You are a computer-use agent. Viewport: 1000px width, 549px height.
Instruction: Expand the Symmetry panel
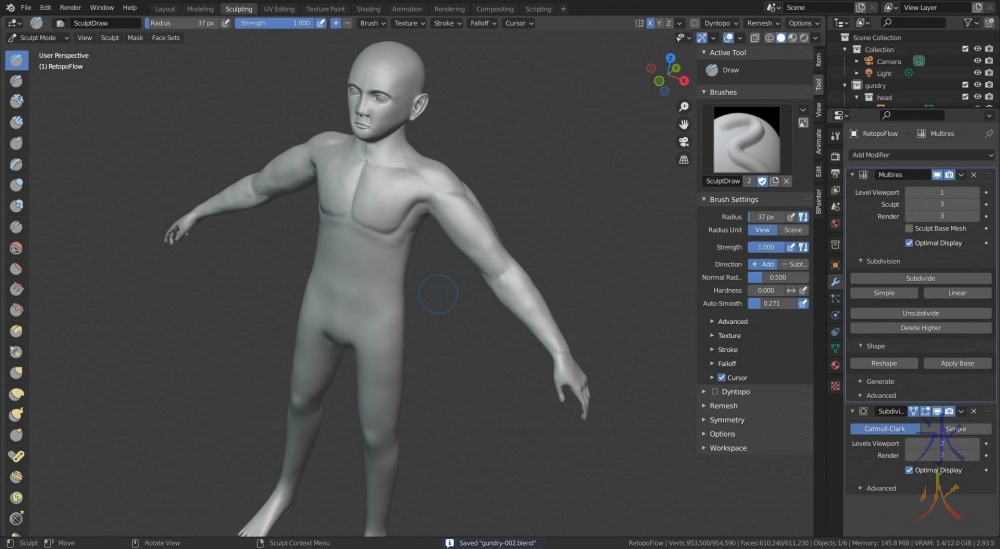(727, 420)
